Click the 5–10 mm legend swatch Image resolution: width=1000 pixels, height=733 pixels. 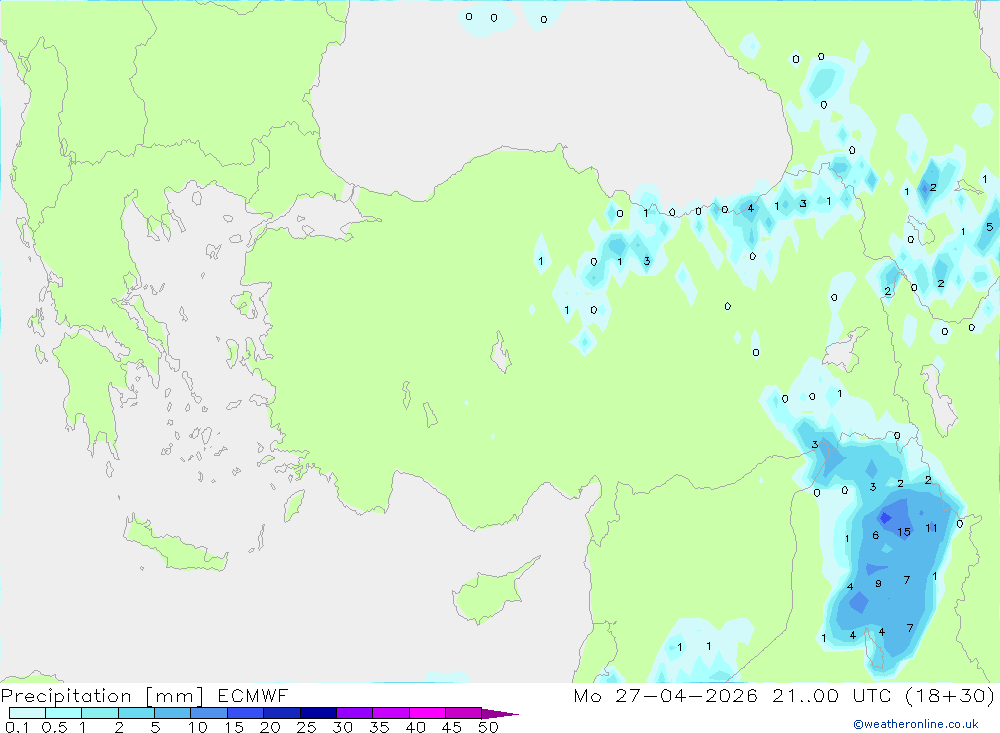point(173,713)
